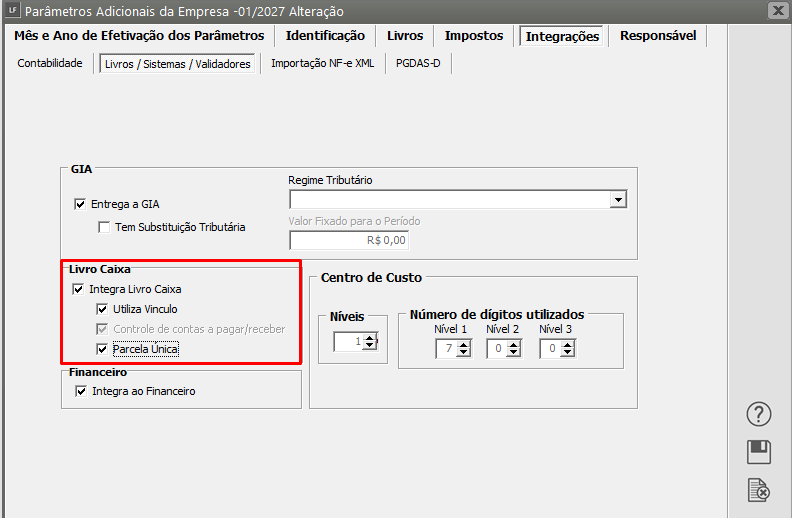Viewport: 792px width, 518px height.
Task: Switch to the Impostos tab
Action: pyautogui.click(x=474, y=36)
